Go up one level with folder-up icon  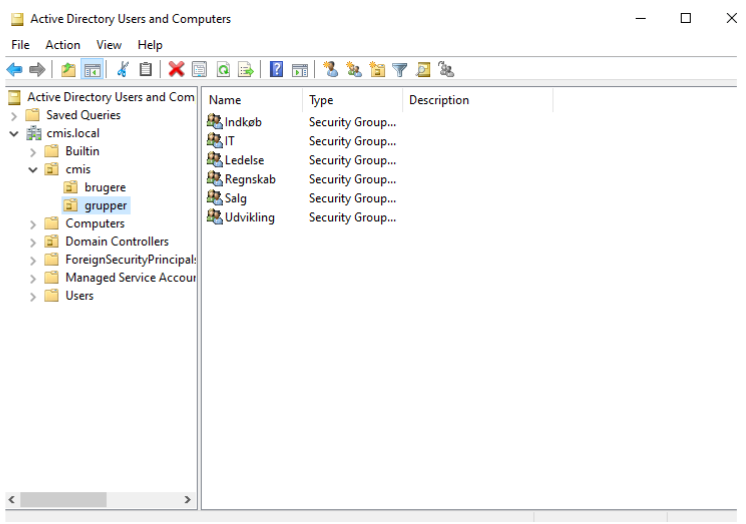[x=68, y=70]
